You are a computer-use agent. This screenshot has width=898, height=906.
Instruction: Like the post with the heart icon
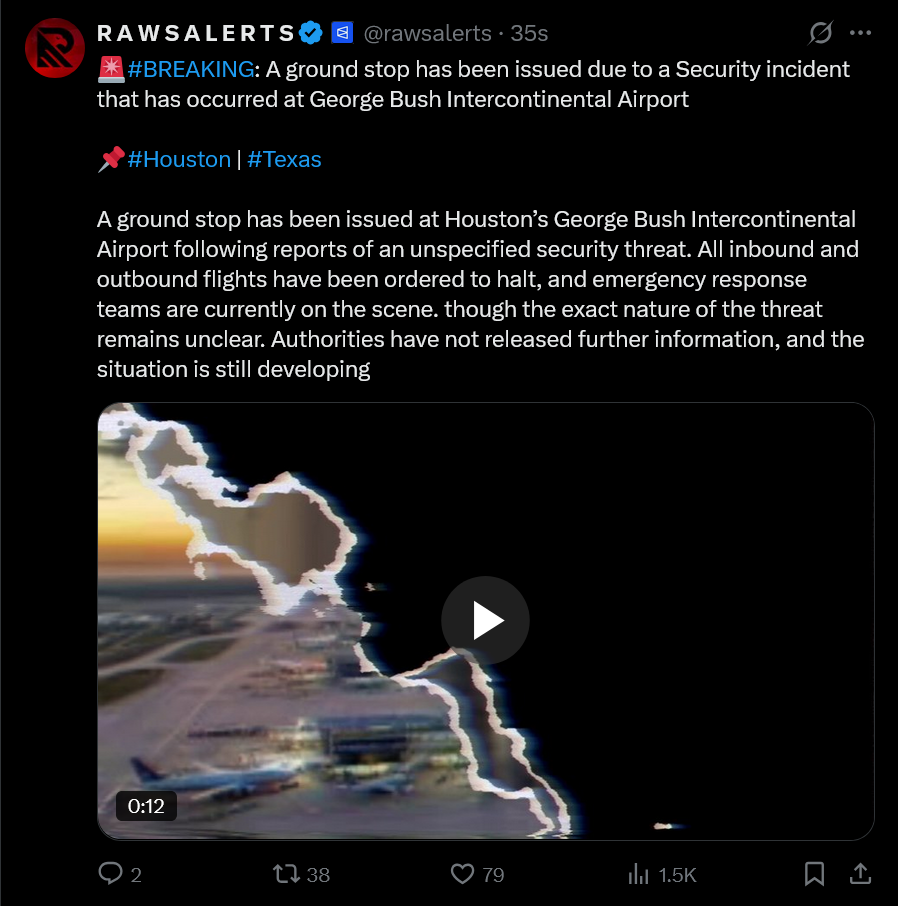point(462,874)
